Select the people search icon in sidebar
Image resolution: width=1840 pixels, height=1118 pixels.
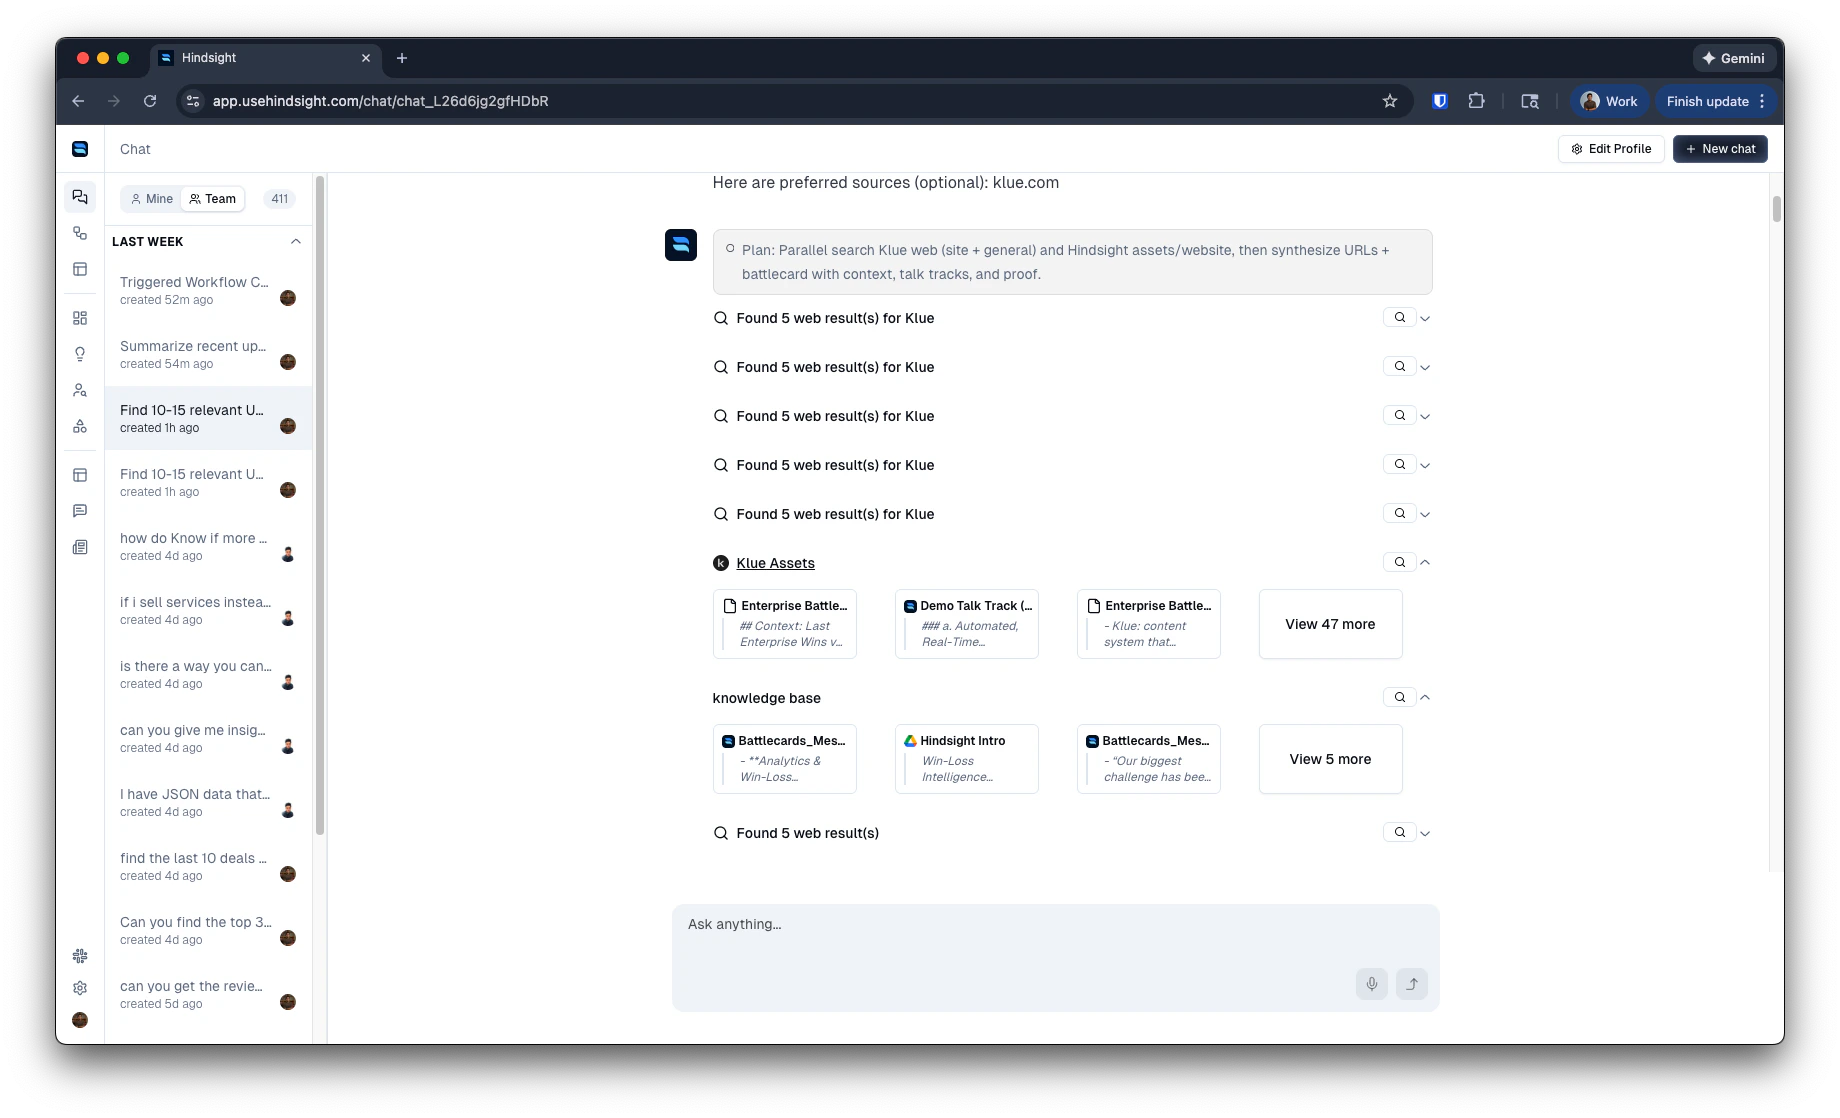(80, 390)
